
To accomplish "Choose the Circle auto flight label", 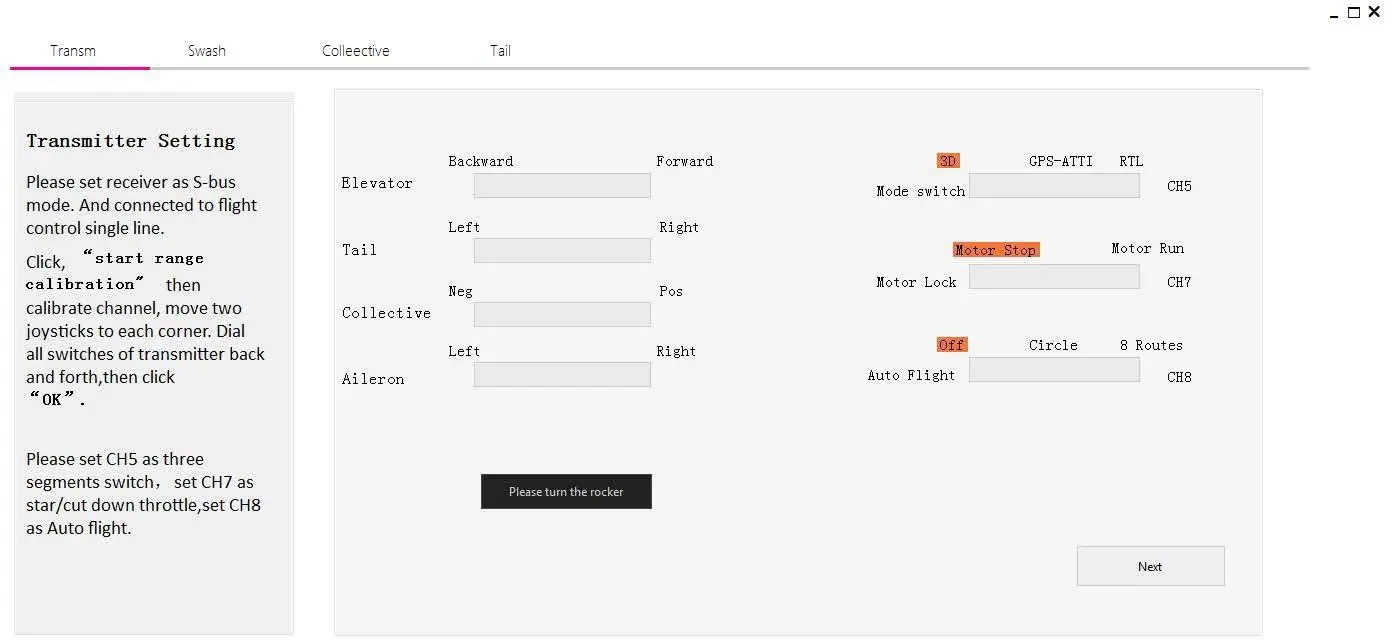I will click(1053, 345).
